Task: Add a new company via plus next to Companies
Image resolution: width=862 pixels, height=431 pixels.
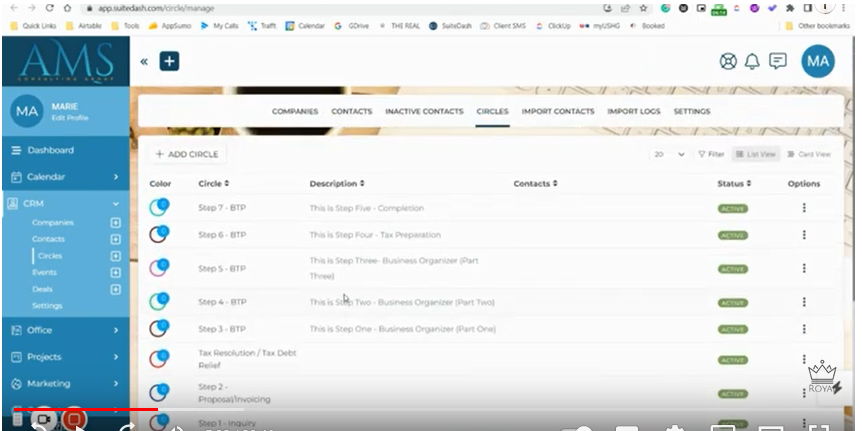Action: [x=115, y=223]
